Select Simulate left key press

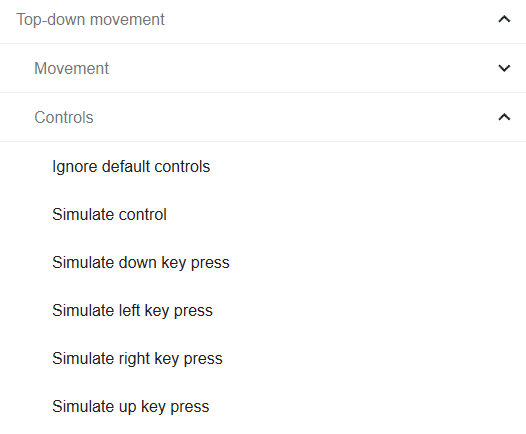(263, 310)
